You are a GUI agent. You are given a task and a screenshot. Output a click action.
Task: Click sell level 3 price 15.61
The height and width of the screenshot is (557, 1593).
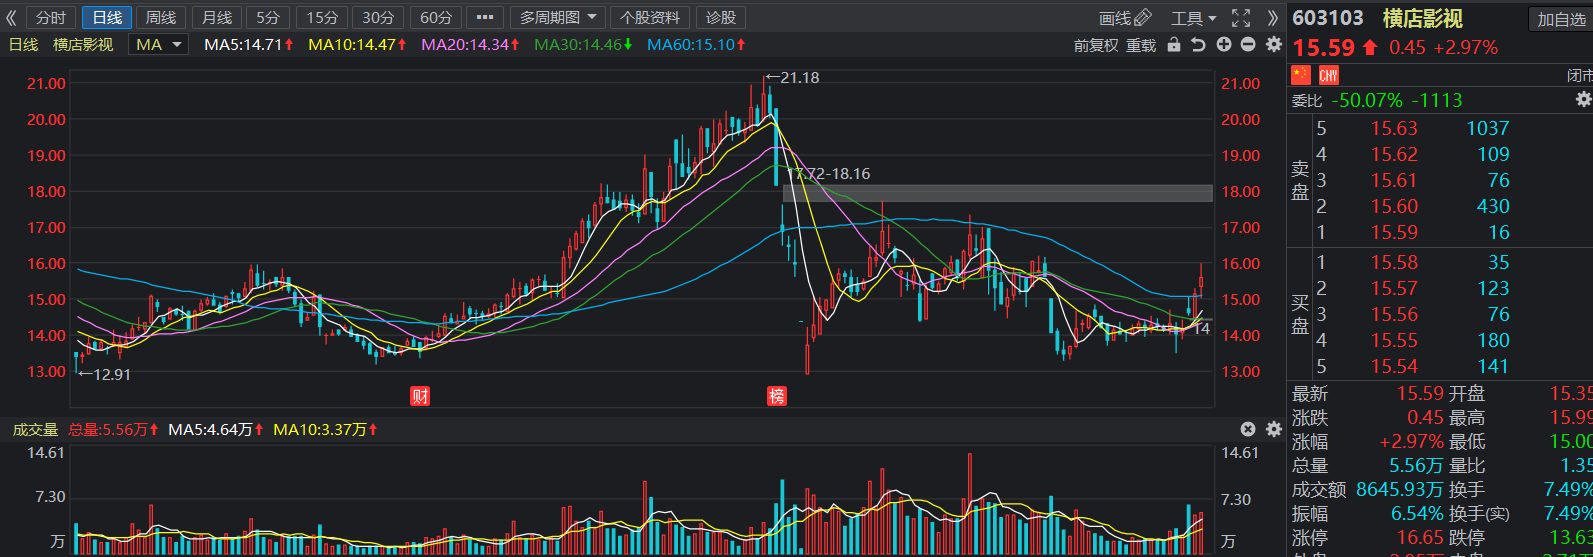point(1394,180)
